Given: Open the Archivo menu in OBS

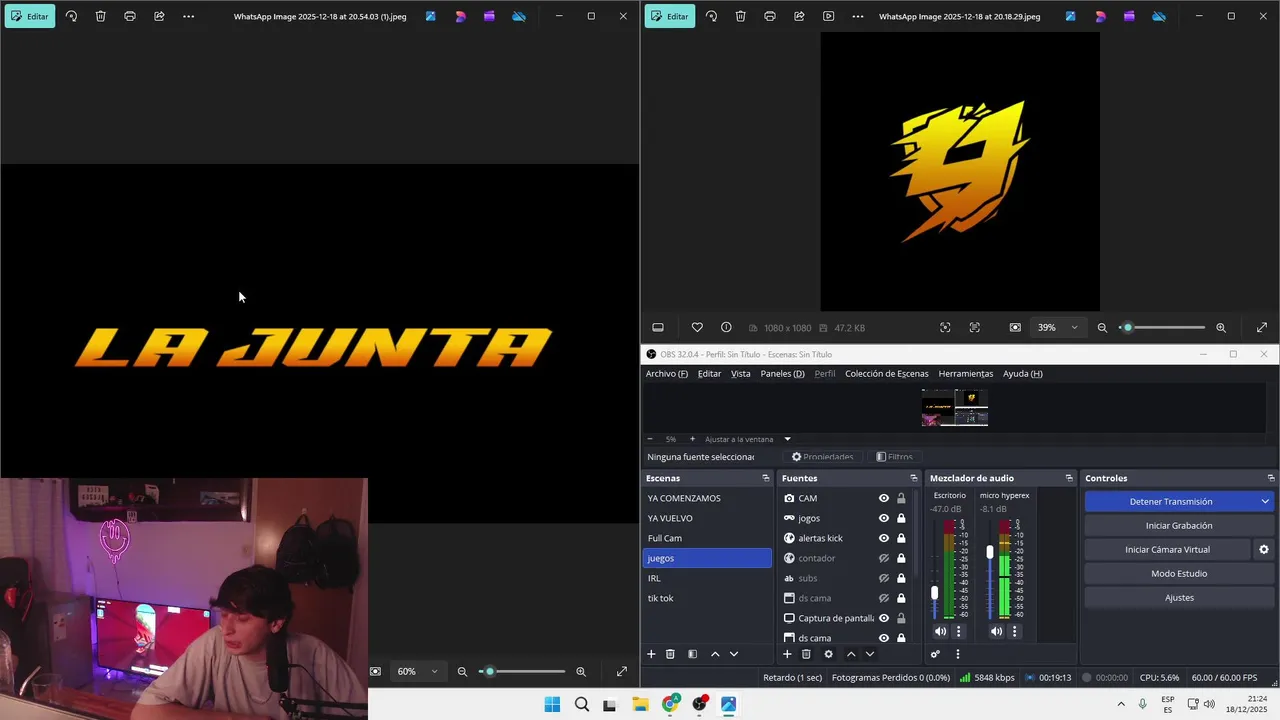Looking at the screenshot, I should pos(667,373).
